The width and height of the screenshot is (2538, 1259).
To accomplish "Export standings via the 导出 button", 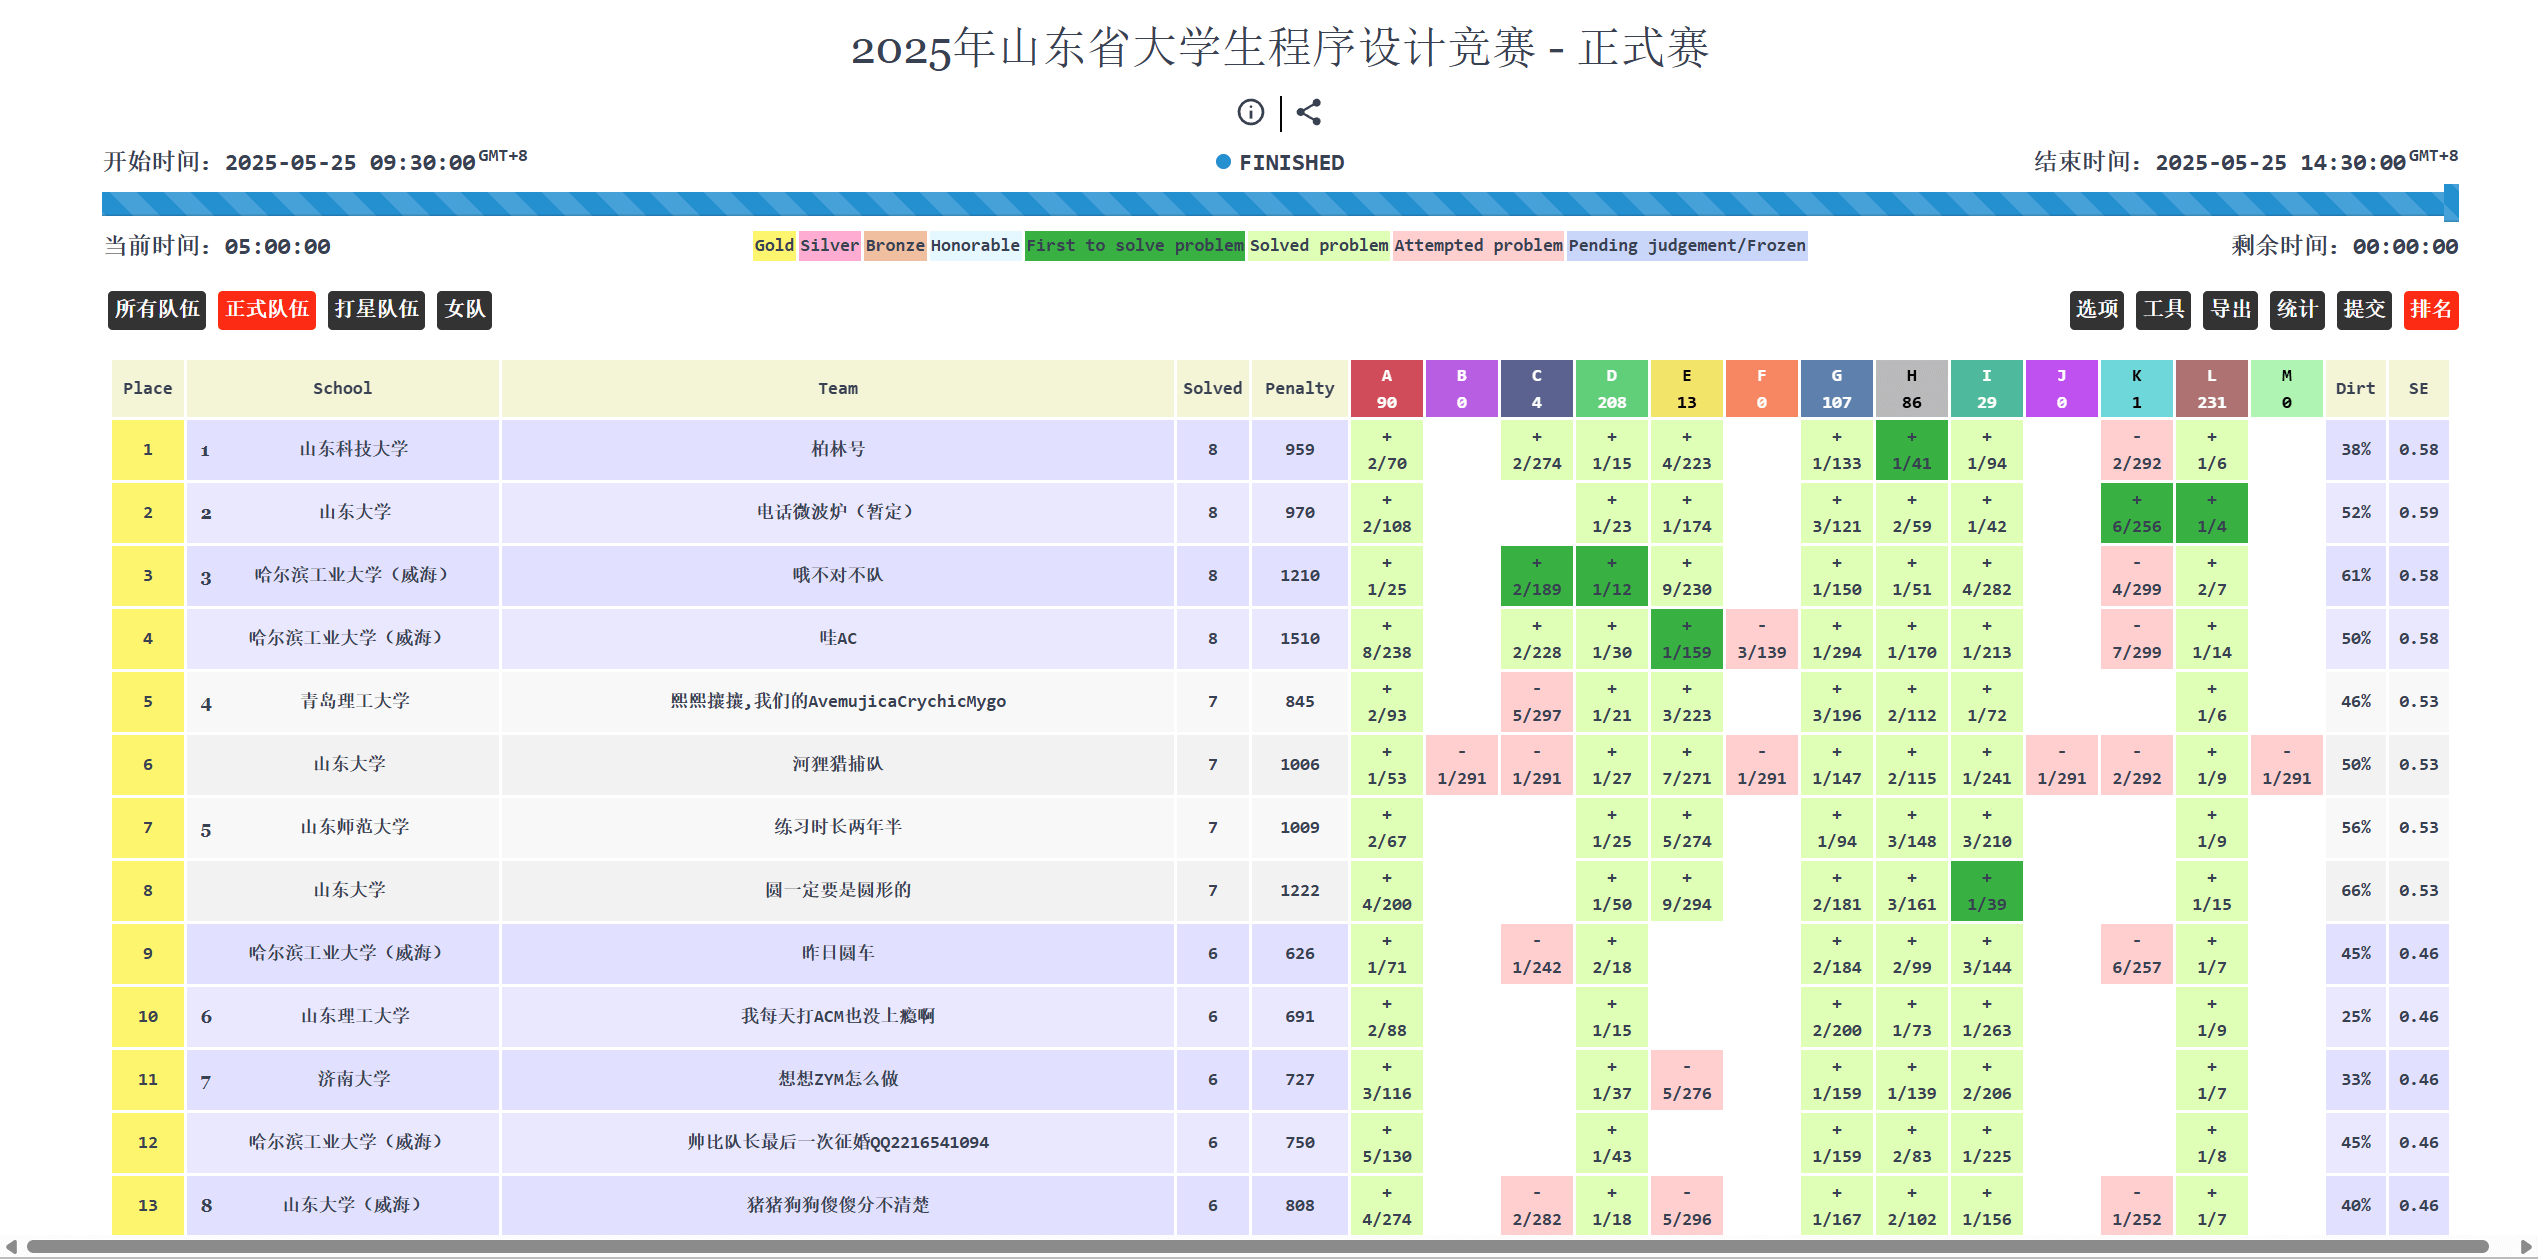I will click(x=2230, y=310).
